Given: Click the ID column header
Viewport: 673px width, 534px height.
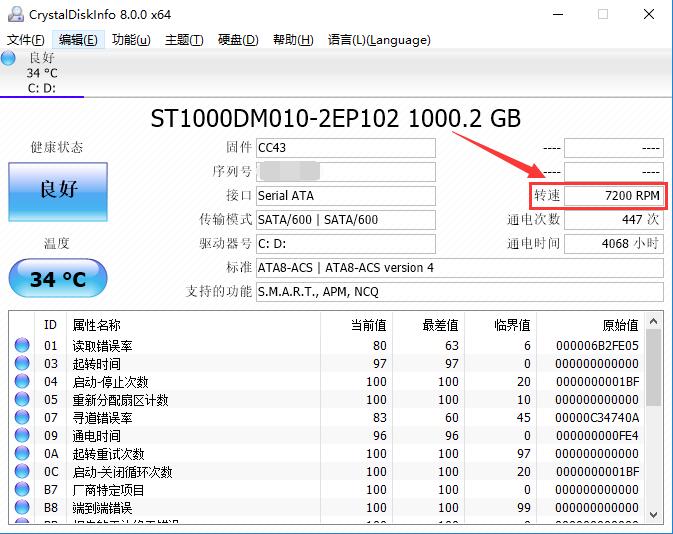Looking at the screenshot, I should (50, 325).
